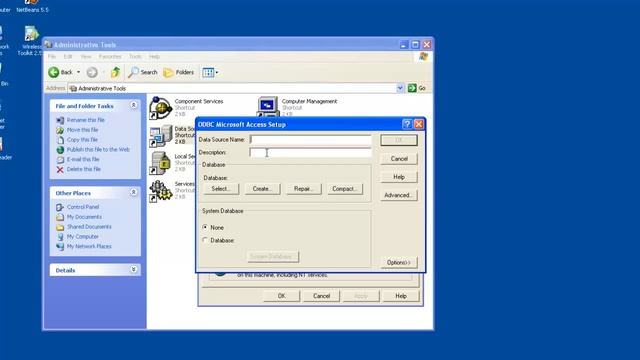Open the Tools menu

click(135, 56)
